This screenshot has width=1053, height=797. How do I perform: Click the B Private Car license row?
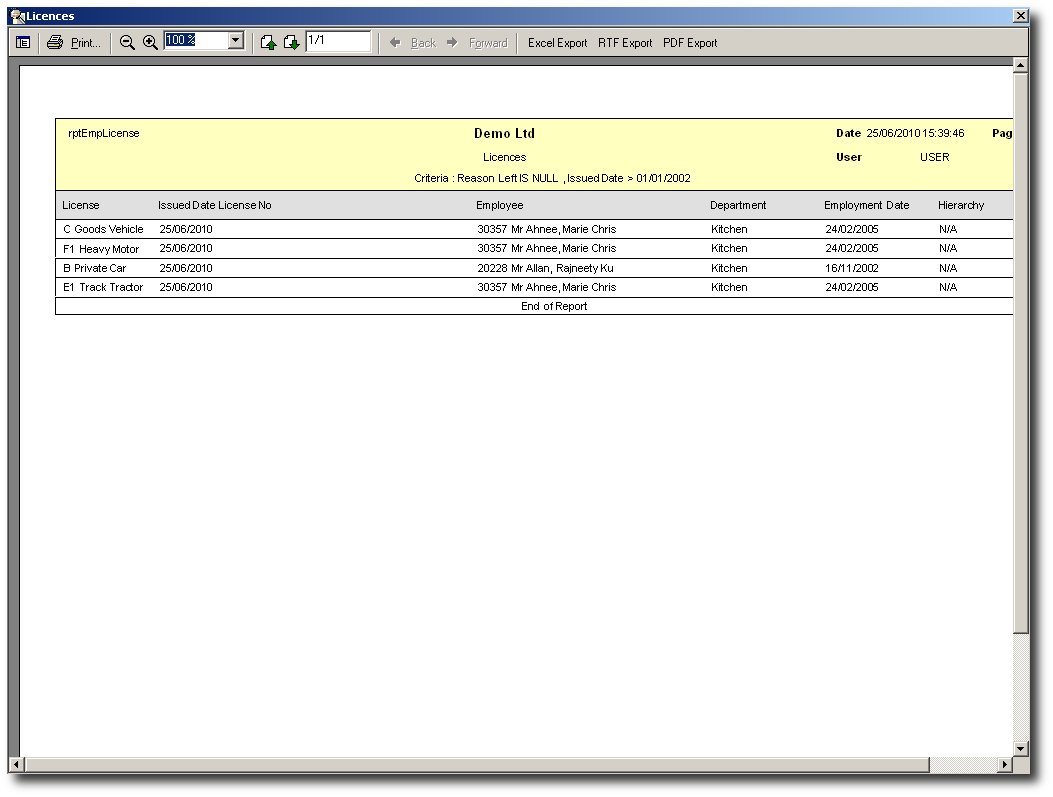pyautogui.click(x=95, y=268)
